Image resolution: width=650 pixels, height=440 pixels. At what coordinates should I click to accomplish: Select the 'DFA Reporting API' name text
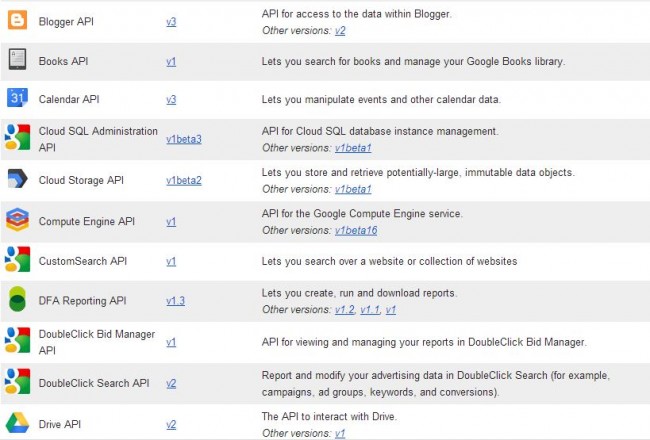coord(82,301)
